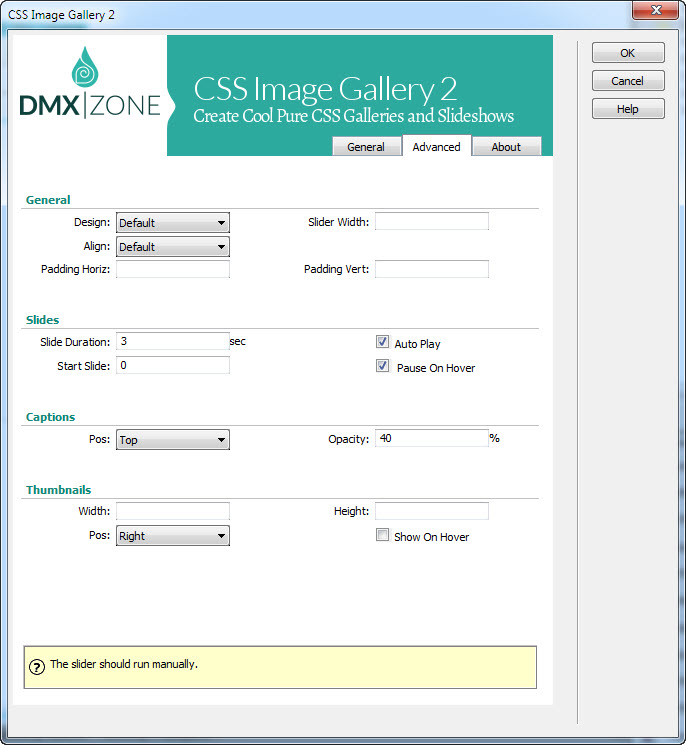Click the DMX Zone logo

coord(90,83)
